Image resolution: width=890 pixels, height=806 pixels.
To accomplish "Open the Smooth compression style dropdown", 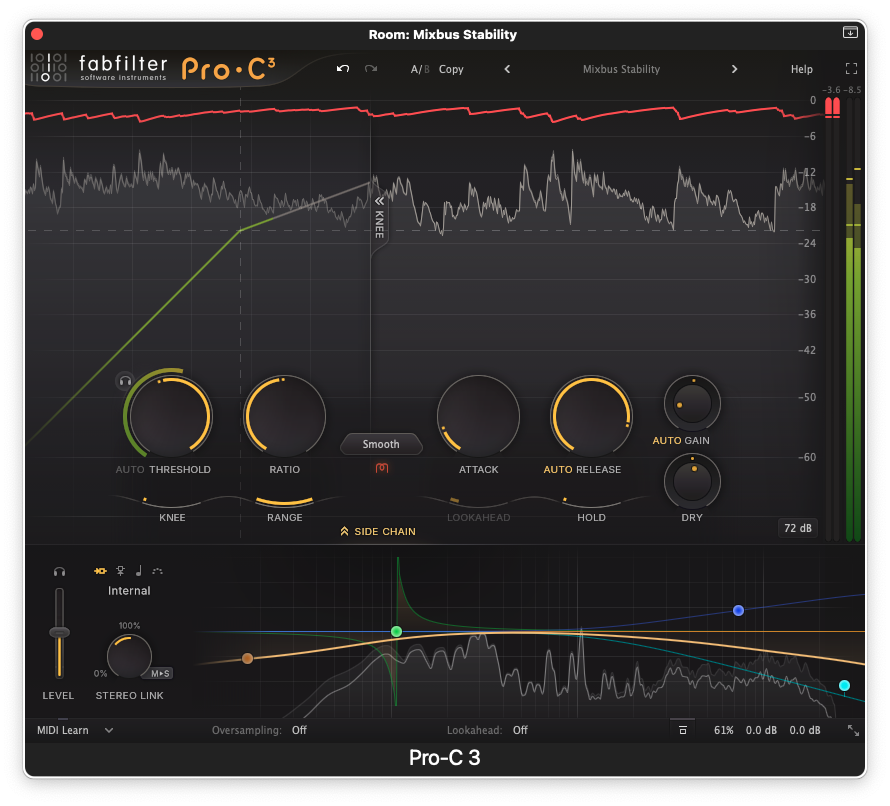I will click(381, 444).
